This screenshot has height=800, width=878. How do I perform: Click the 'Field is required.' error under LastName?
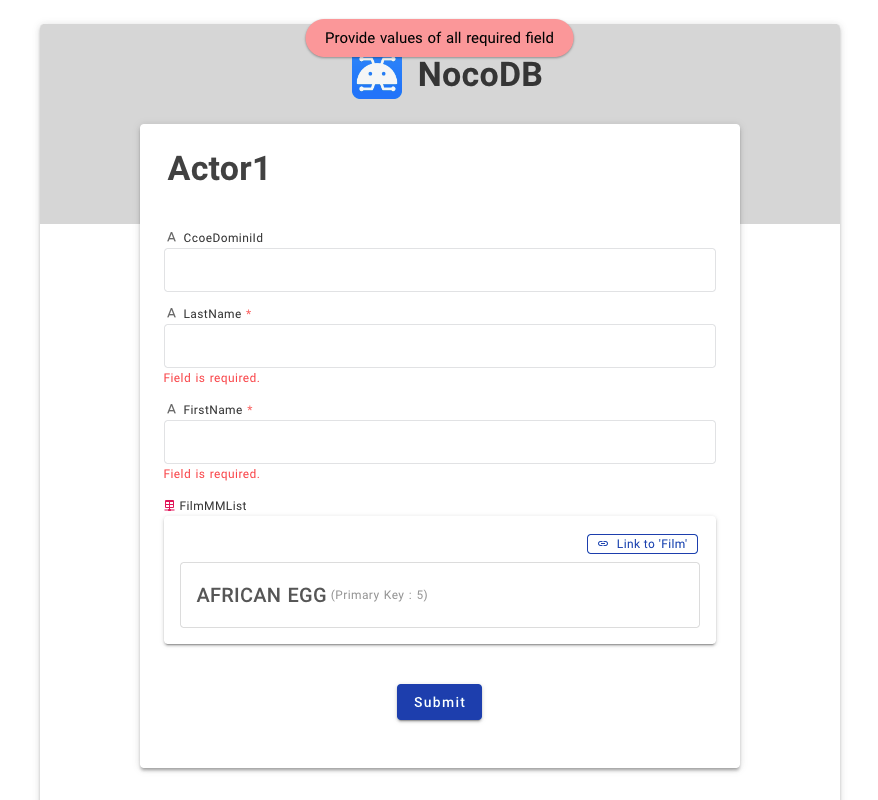tap(211, 378)
